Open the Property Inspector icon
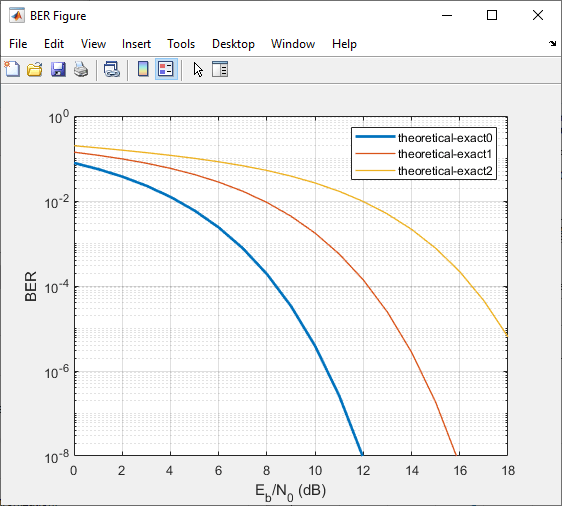 pyautogui.click(x=220, y=69)
